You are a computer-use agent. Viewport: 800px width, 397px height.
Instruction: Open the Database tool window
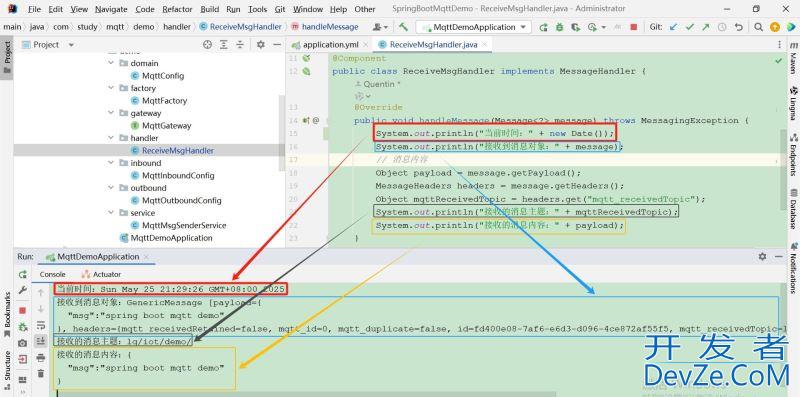coord(794,209)
